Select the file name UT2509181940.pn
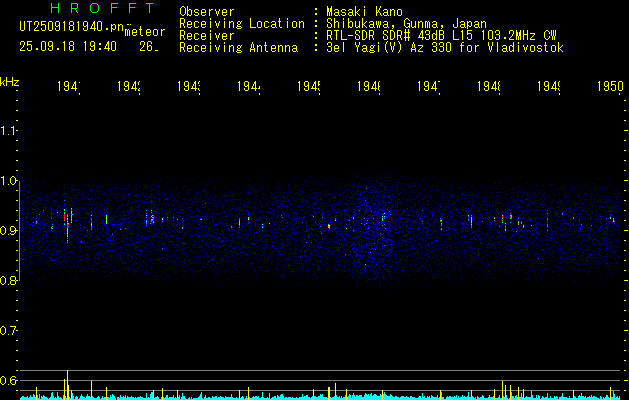The height and width of the screenshot is (400, 629). 72,27
